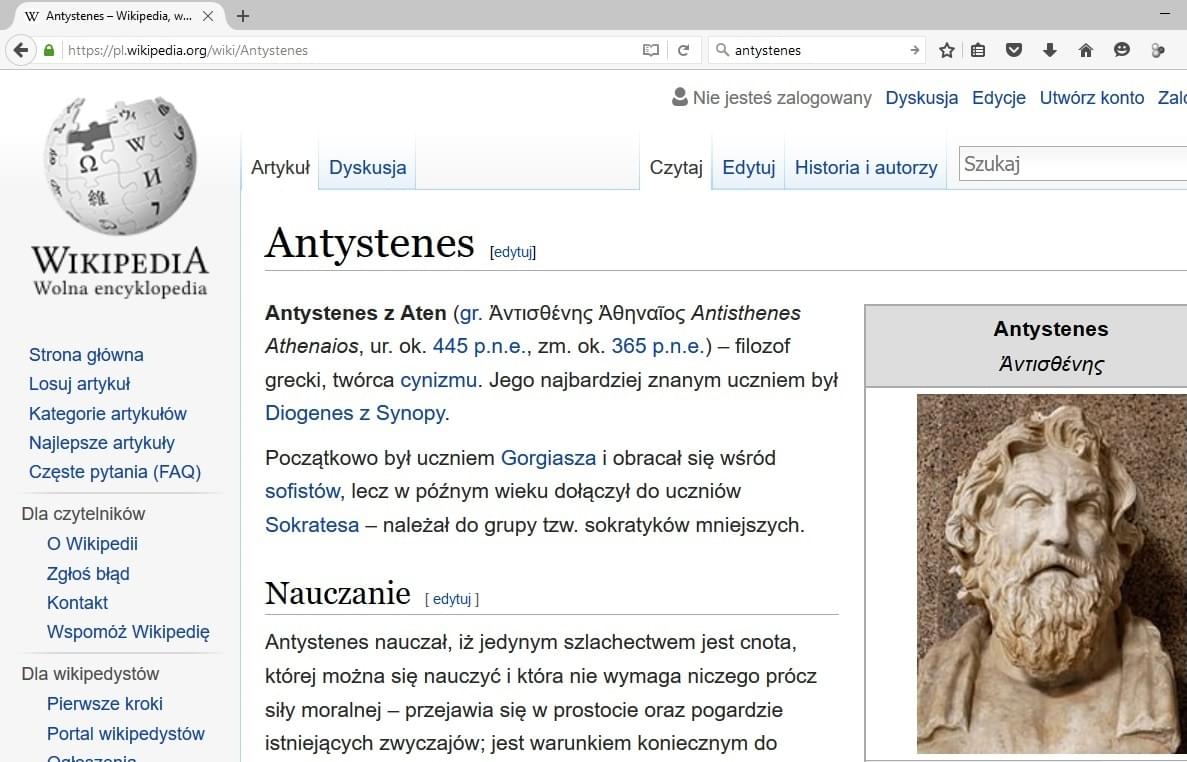Open the Diogenes z Synopy link
The height and width of the screenshot is (762, 1187).
coord(355,413)
